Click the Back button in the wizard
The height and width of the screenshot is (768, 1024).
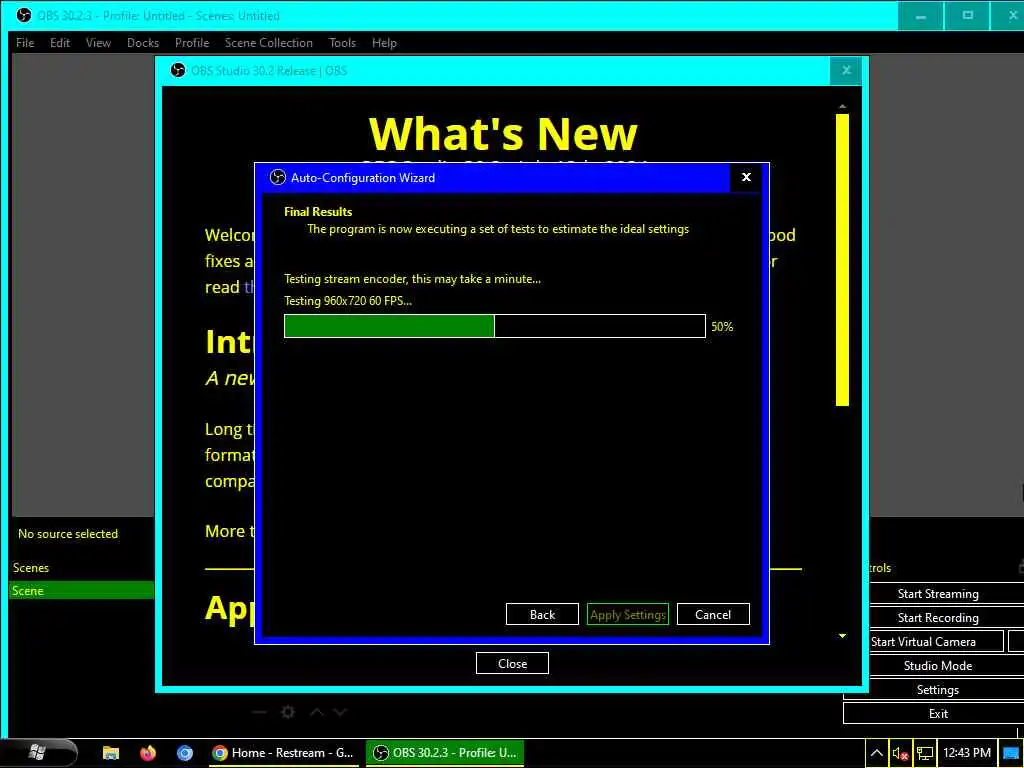(x=542, y=614)
